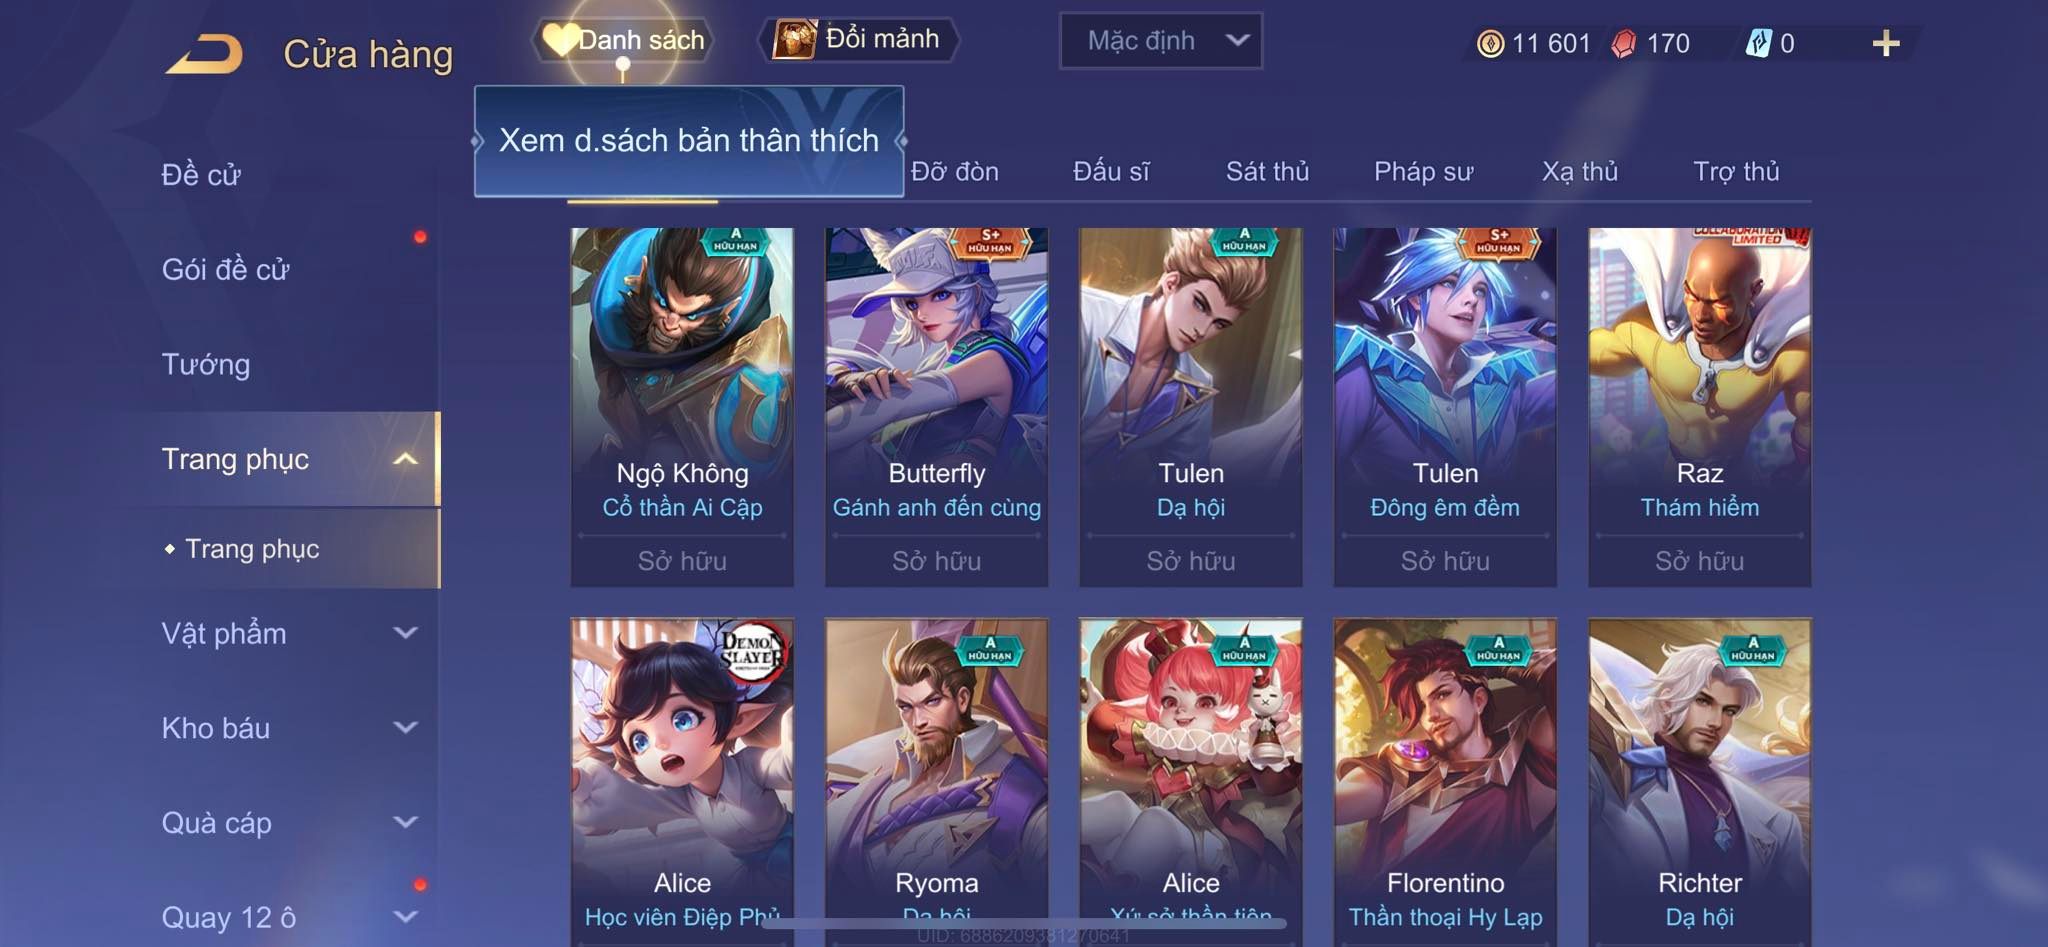The height and width of the screenshot is (947, 2048).
Task: Tap the blue voucher ticket icon
Action: click(x=1758, y=43)
